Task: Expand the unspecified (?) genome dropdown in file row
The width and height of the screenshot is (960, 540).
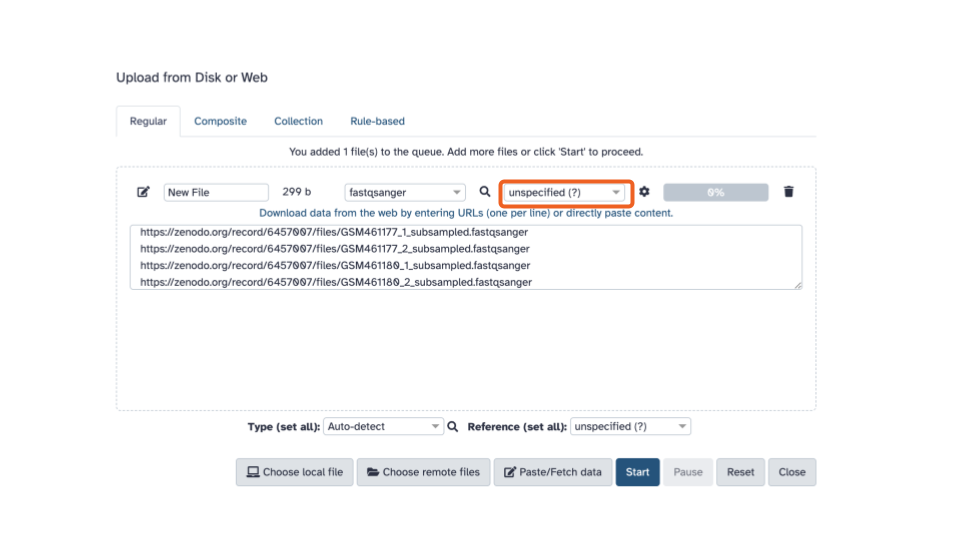Action: point(565,192)
